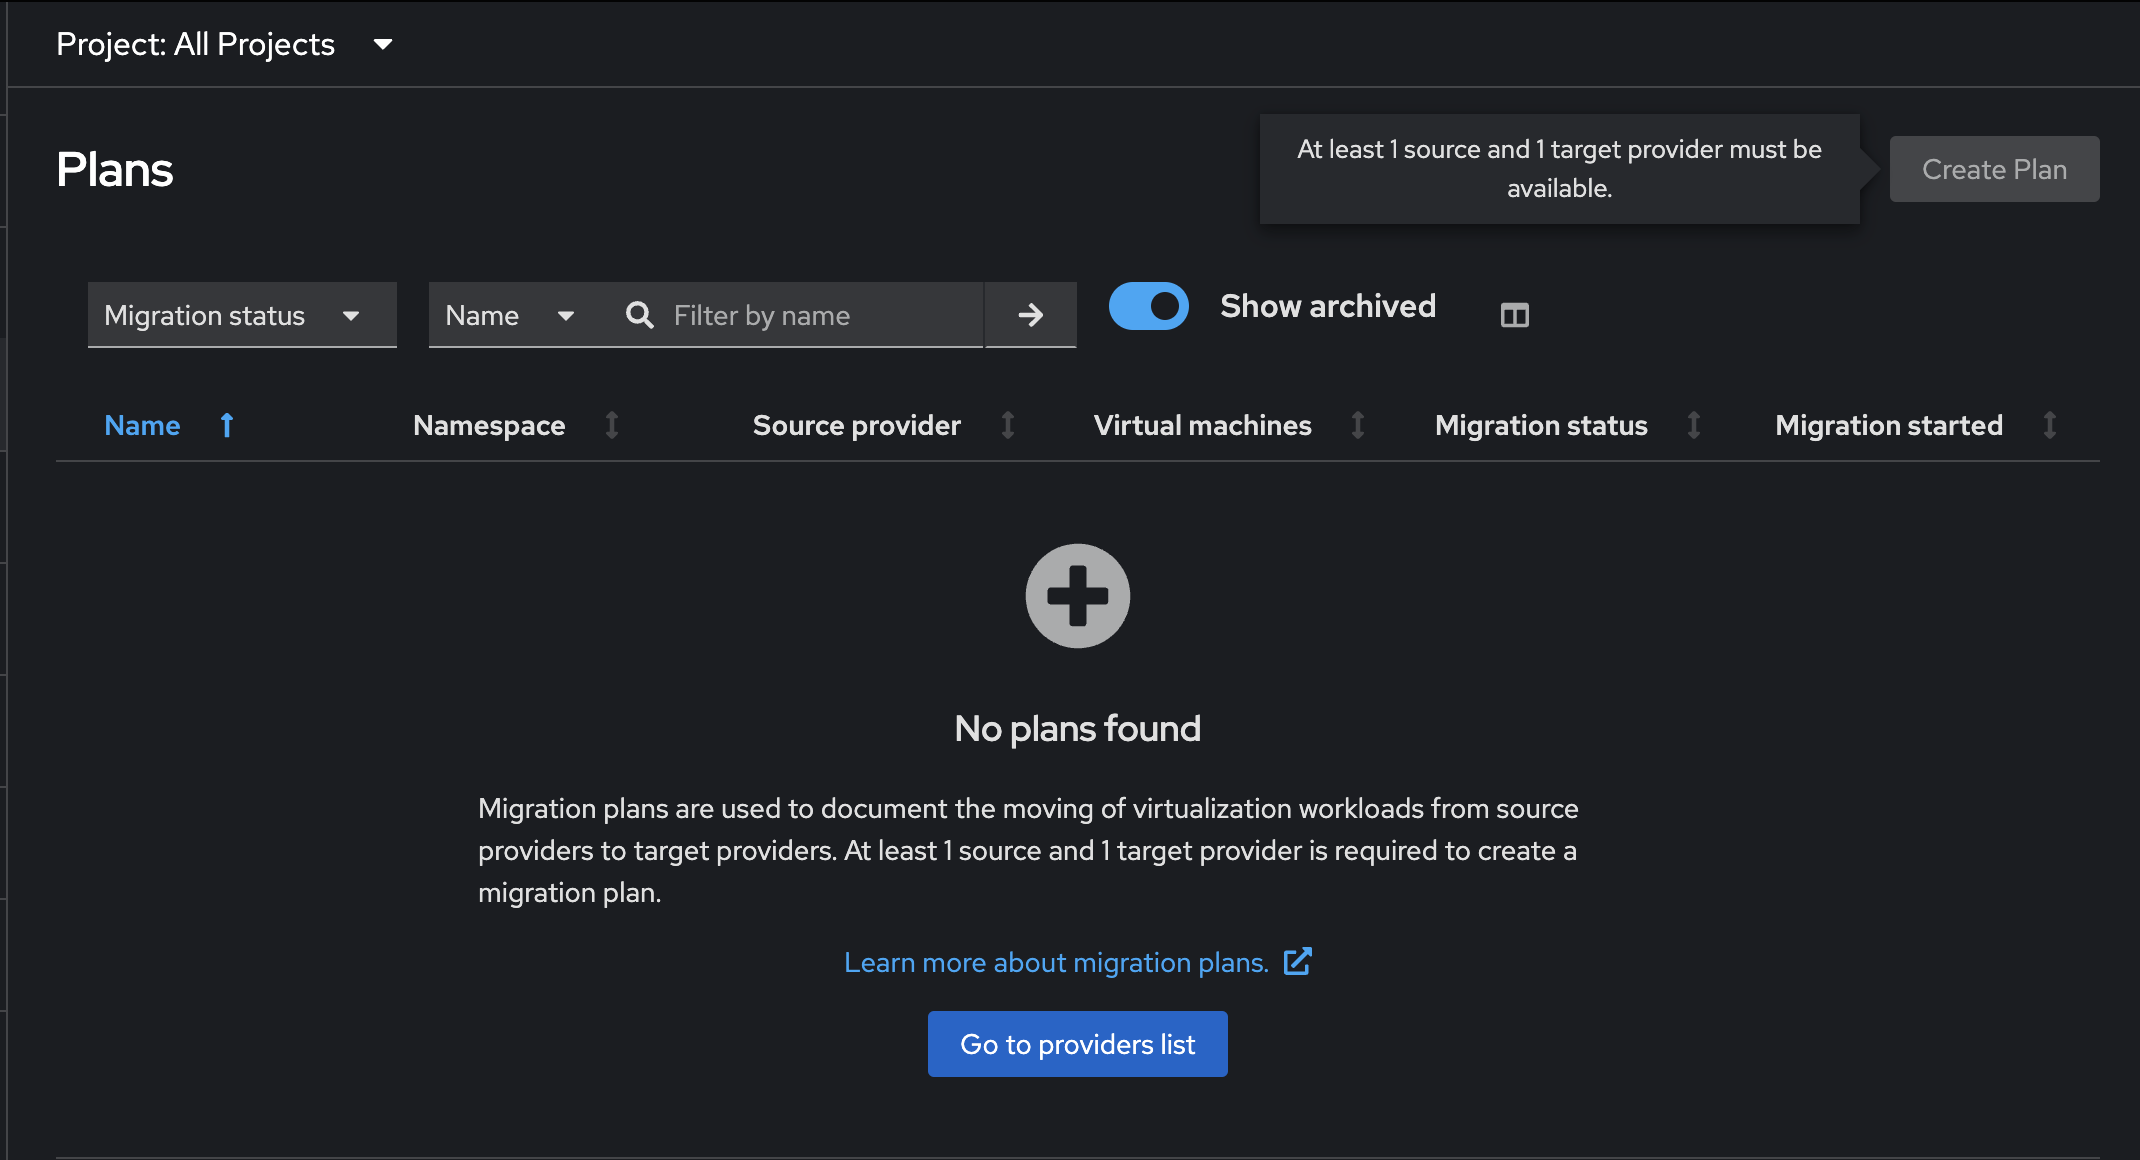Click the Migration status column sort arrows
The height and width of the screenshot is (1160, 2140).
click(x=1694, y=425)
